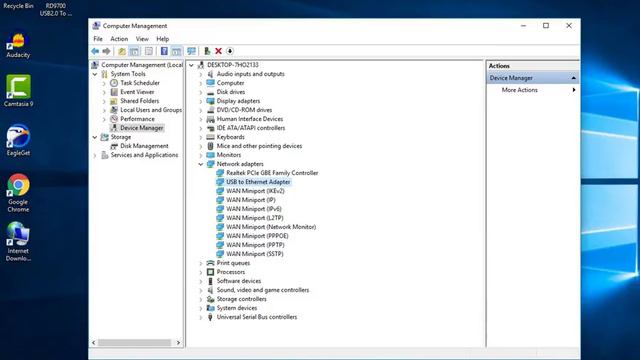Image resolution: width=640 pixels, height=360 pixels.
Task: Select Disk Management under Storage
Action: pyautogui.click(x=144, y=146)
